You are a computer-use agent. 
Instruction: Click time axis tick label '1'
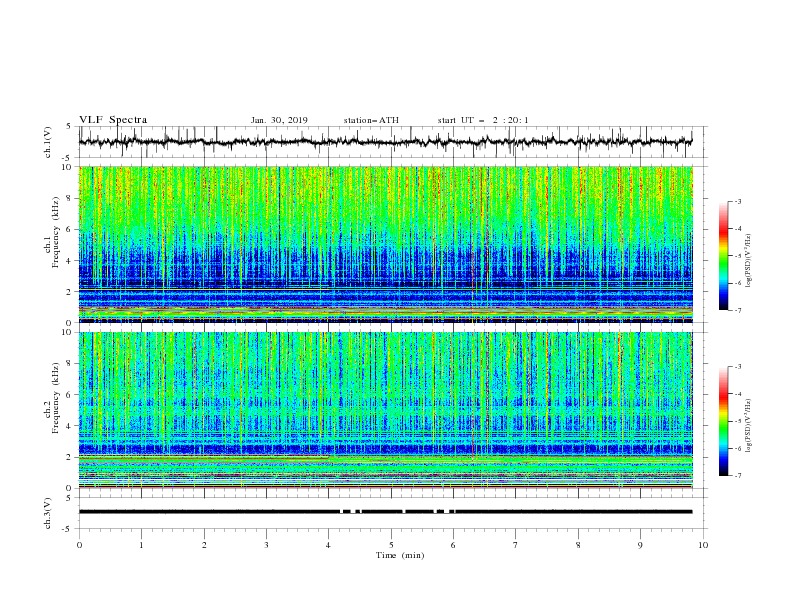(x=141, y=545)
